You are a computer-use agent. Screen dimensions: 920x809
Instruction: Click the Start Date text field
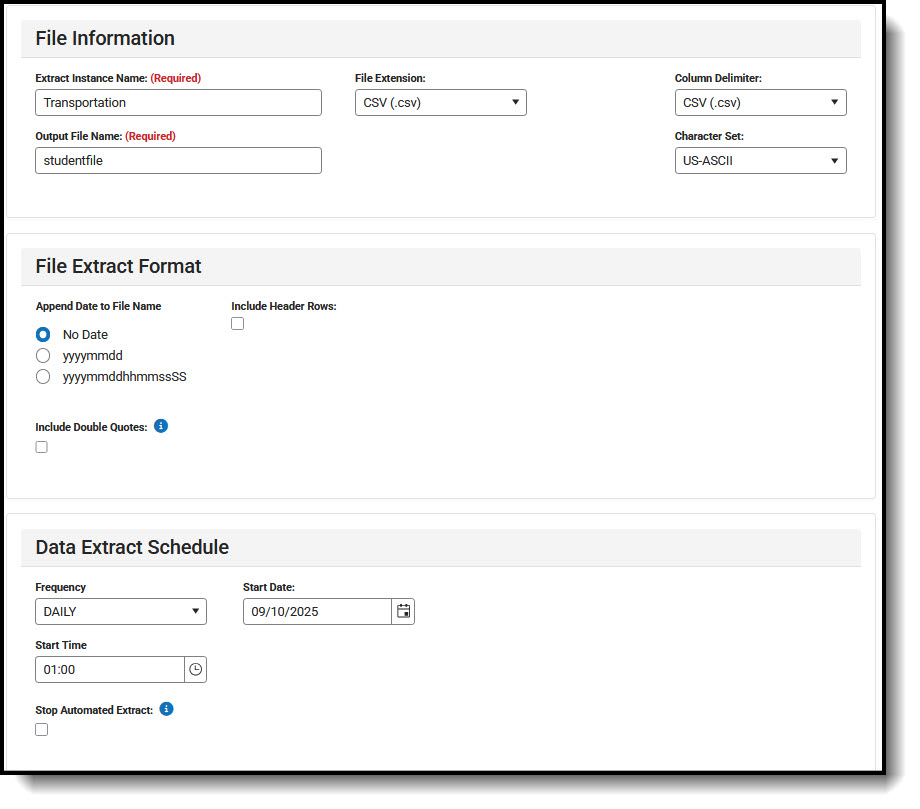coord(316,611)
